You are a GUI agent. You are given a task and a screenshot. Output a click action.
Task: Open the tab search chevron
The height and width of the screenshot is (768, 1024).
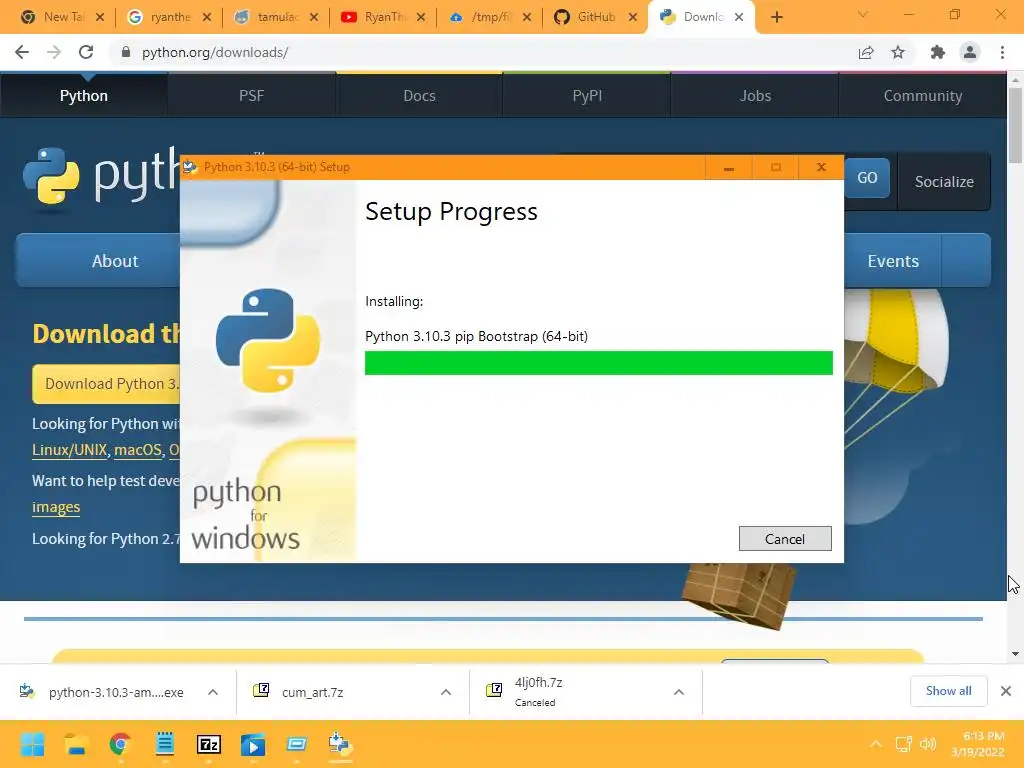[863, 14]
